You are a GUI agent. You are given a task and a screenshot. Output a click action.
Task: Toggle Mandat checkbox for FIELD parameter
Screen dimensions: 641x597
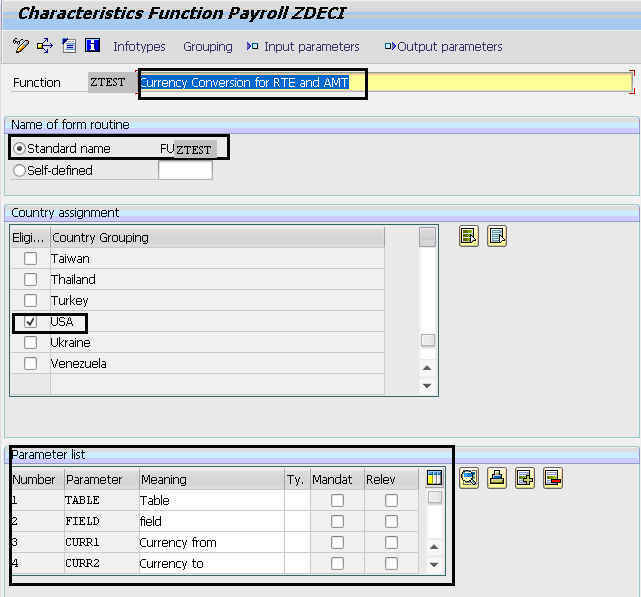pyautogui.click(x=337, y=521)
